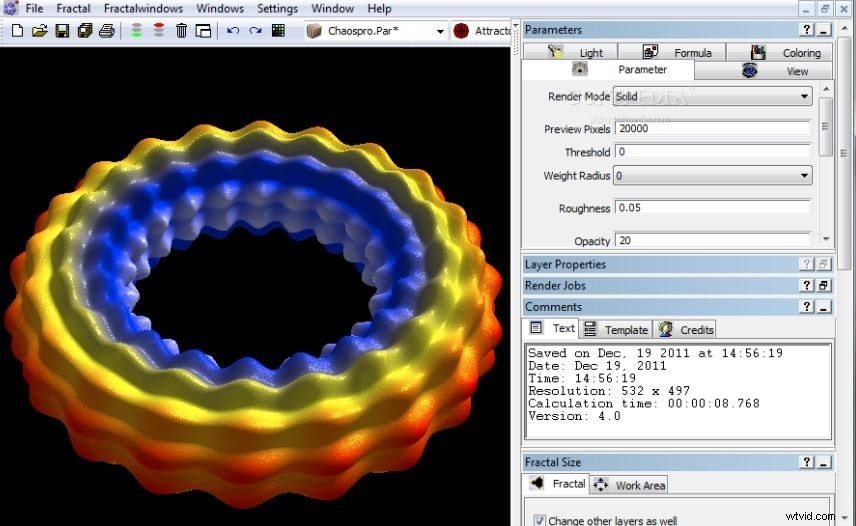The image size is (856, 526).
Task: Switch to the View tab
Action: pos(764,70)
